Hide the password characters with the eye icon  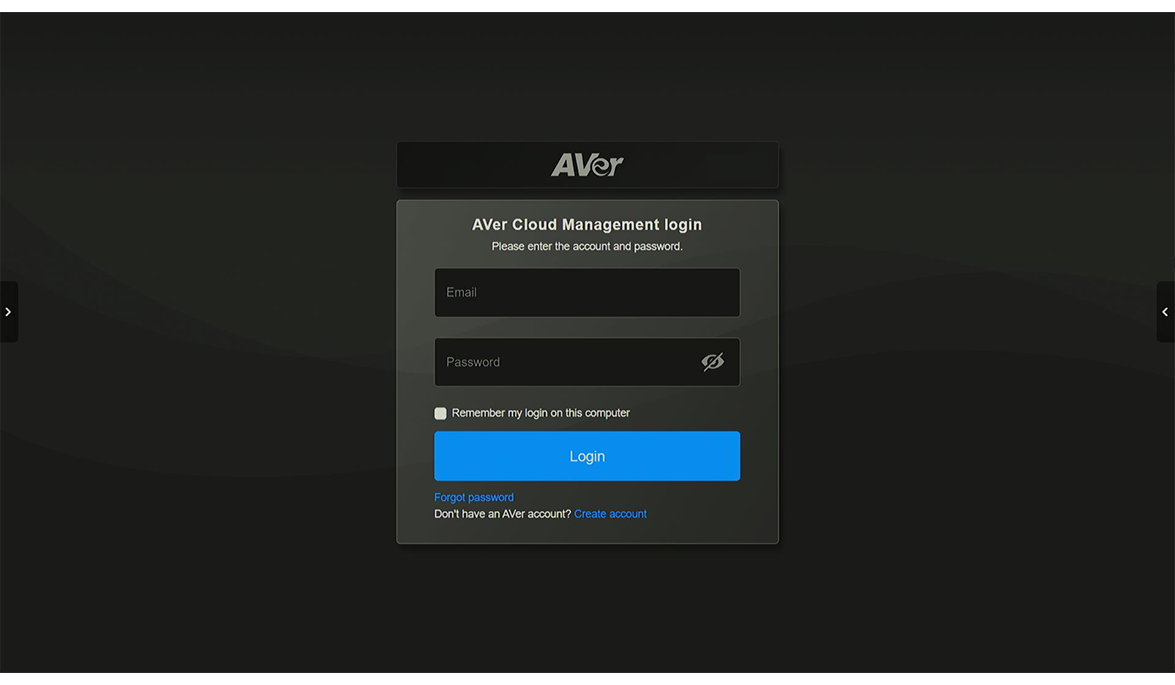tap(712, 361)
